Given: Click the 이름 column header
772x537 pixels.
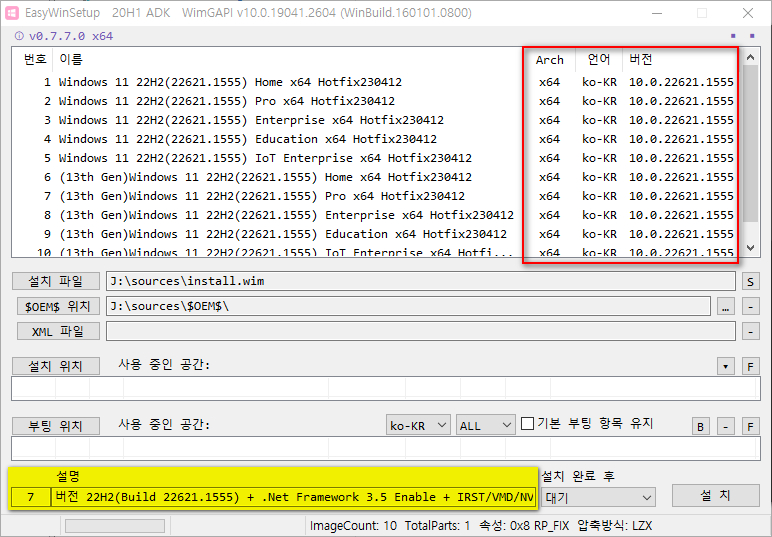Looking at the screenshot, I should [x=71, y=60].
